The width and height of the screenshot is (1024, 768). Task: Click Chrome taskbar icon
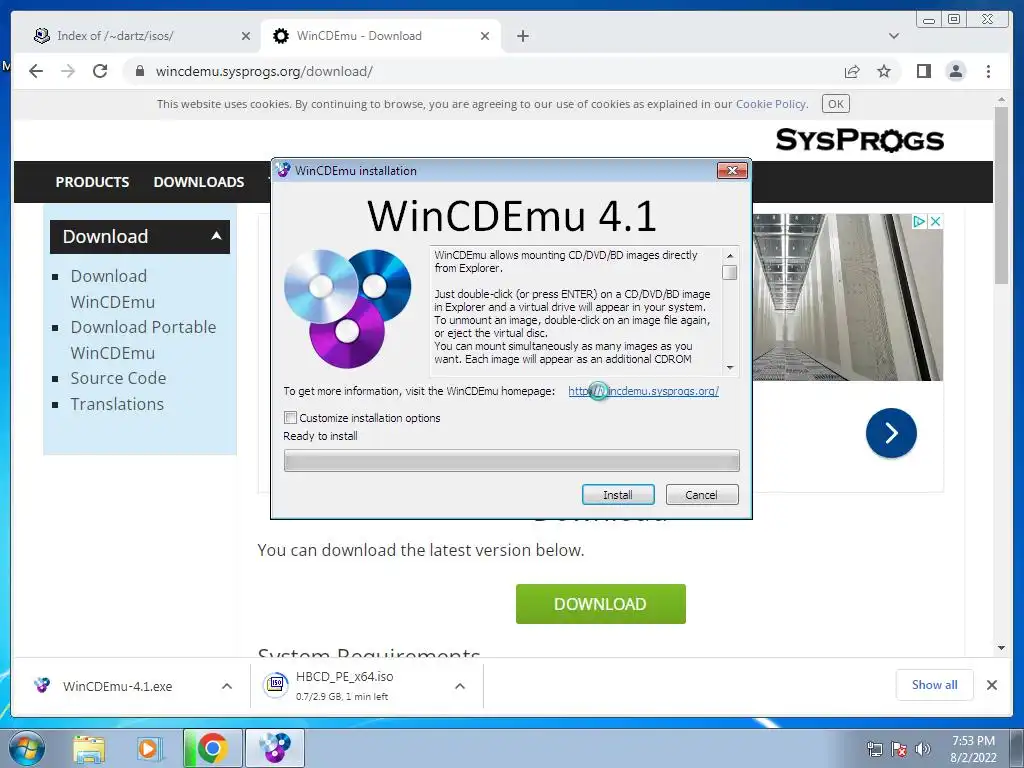pos(212,748)
